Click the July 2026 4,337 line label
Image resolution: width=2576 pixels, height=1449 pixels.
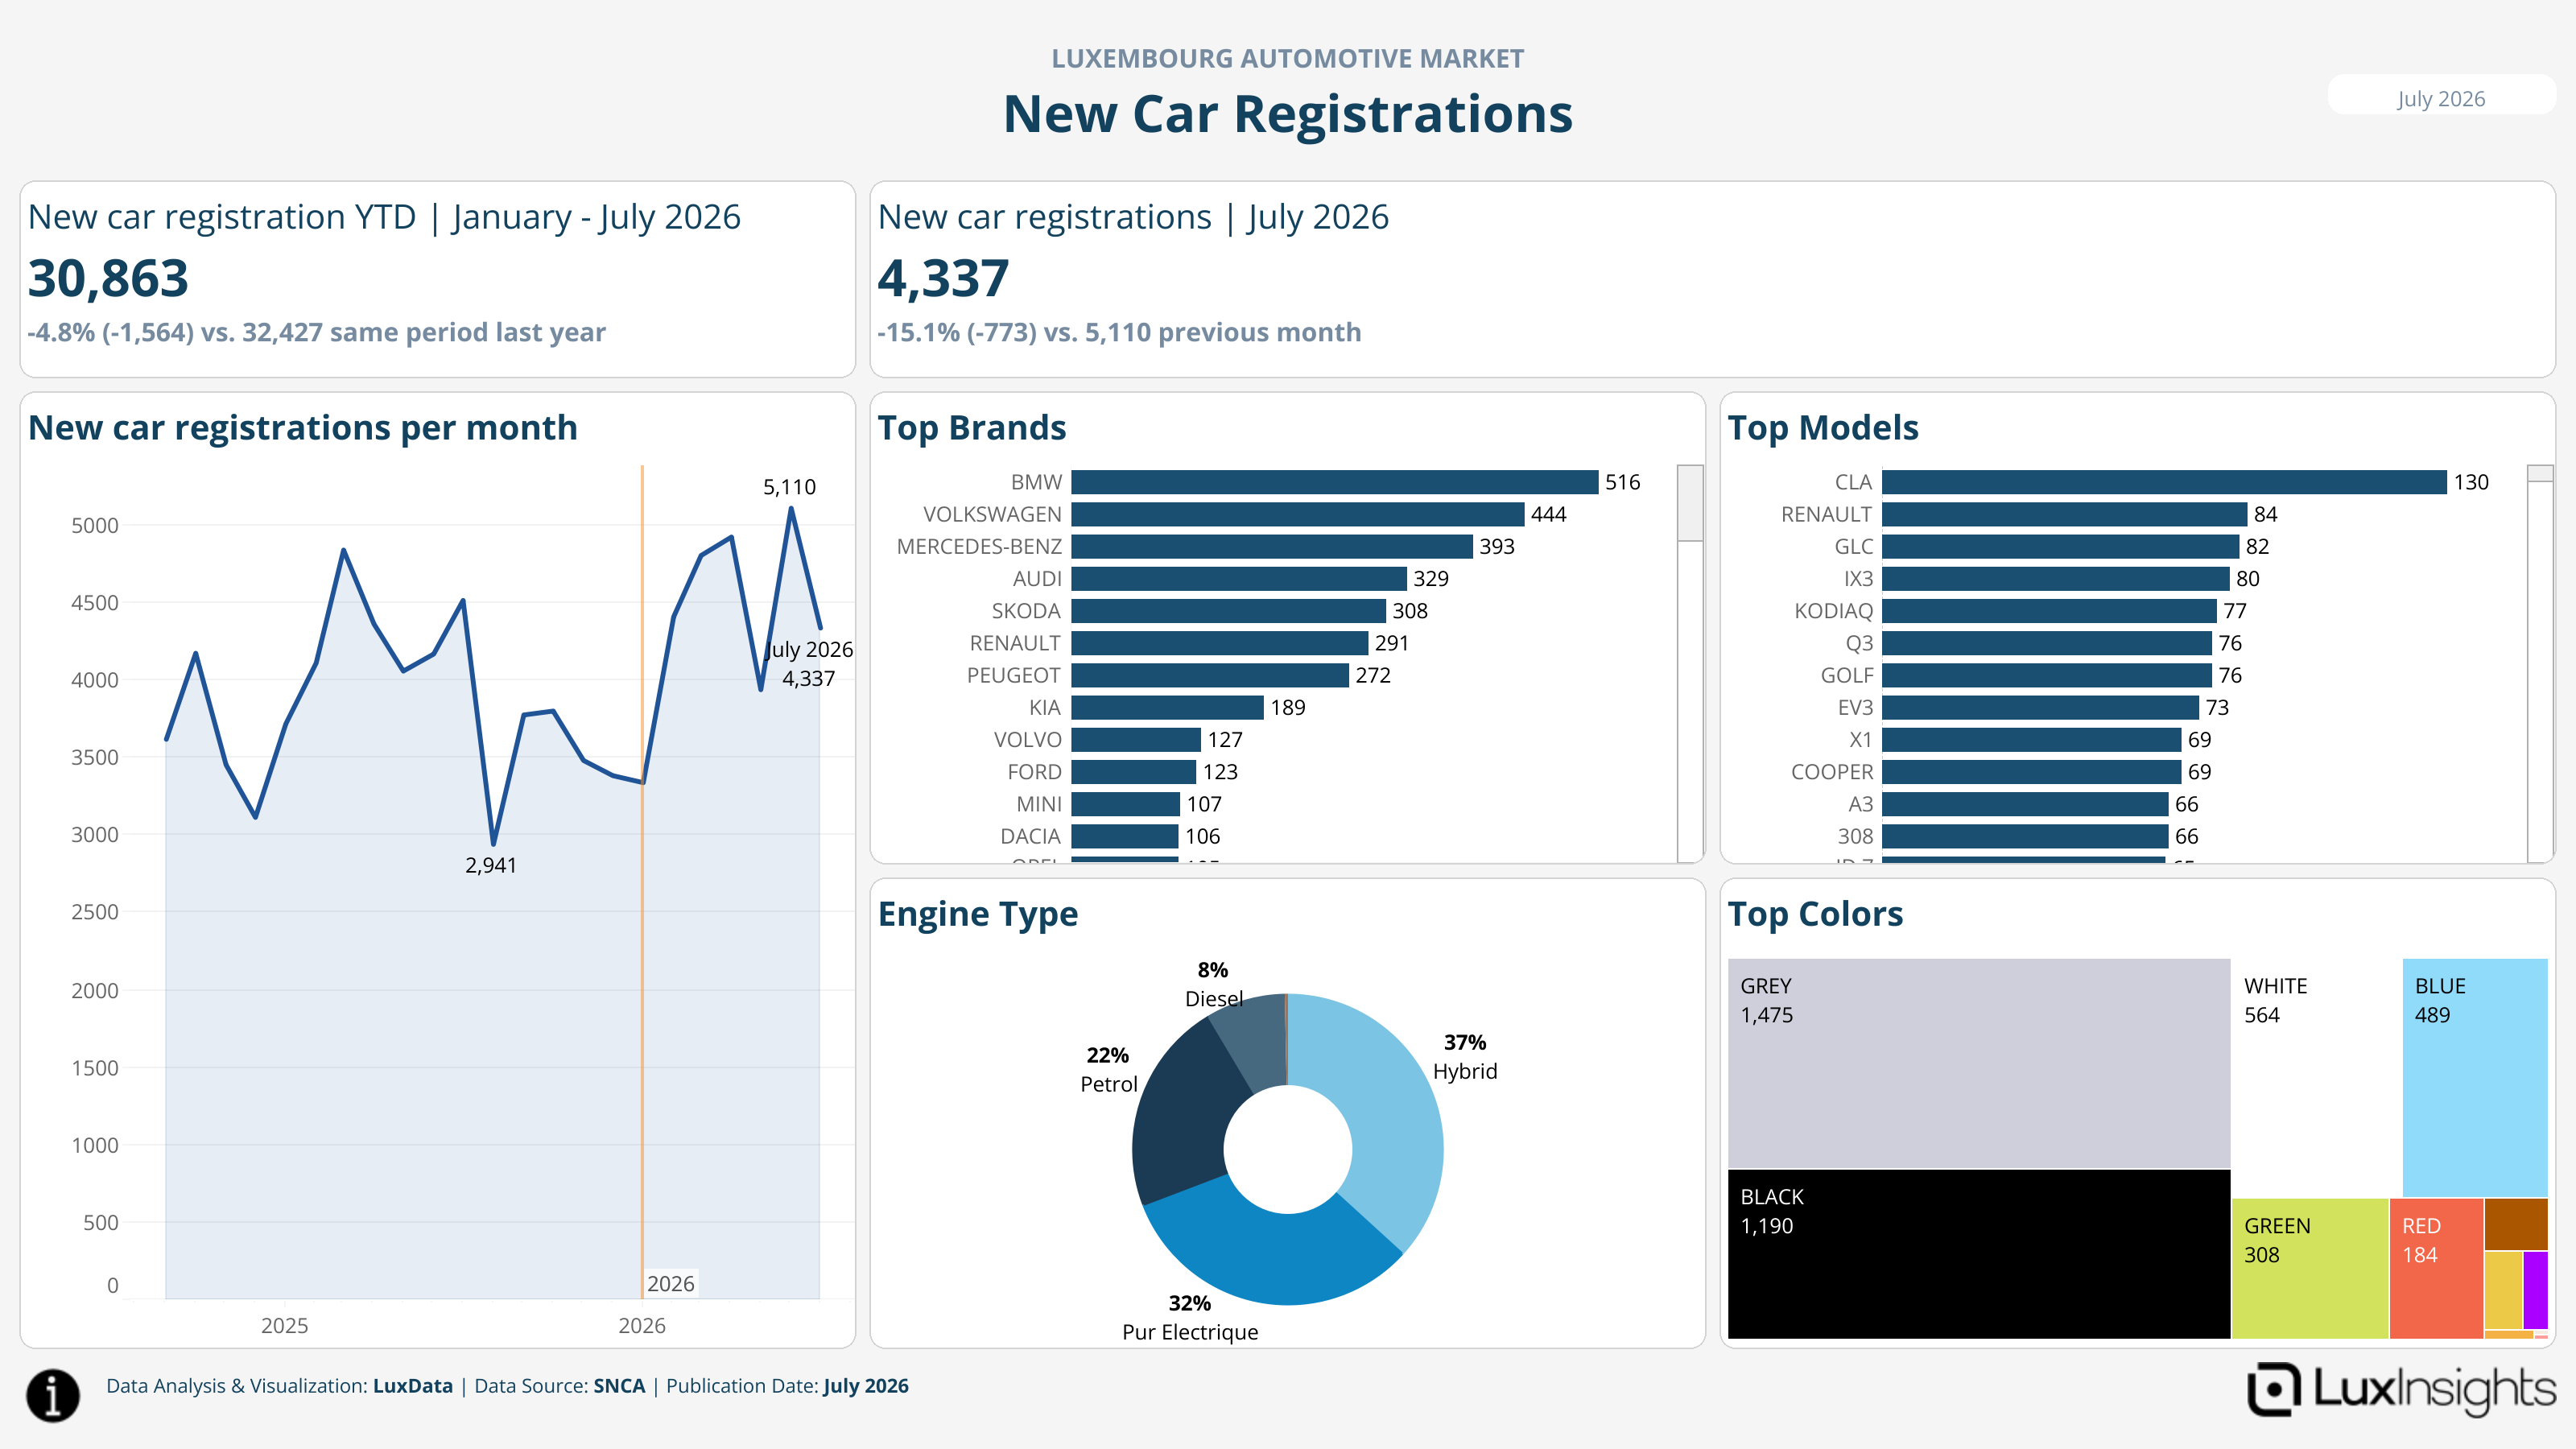(809, 664)
